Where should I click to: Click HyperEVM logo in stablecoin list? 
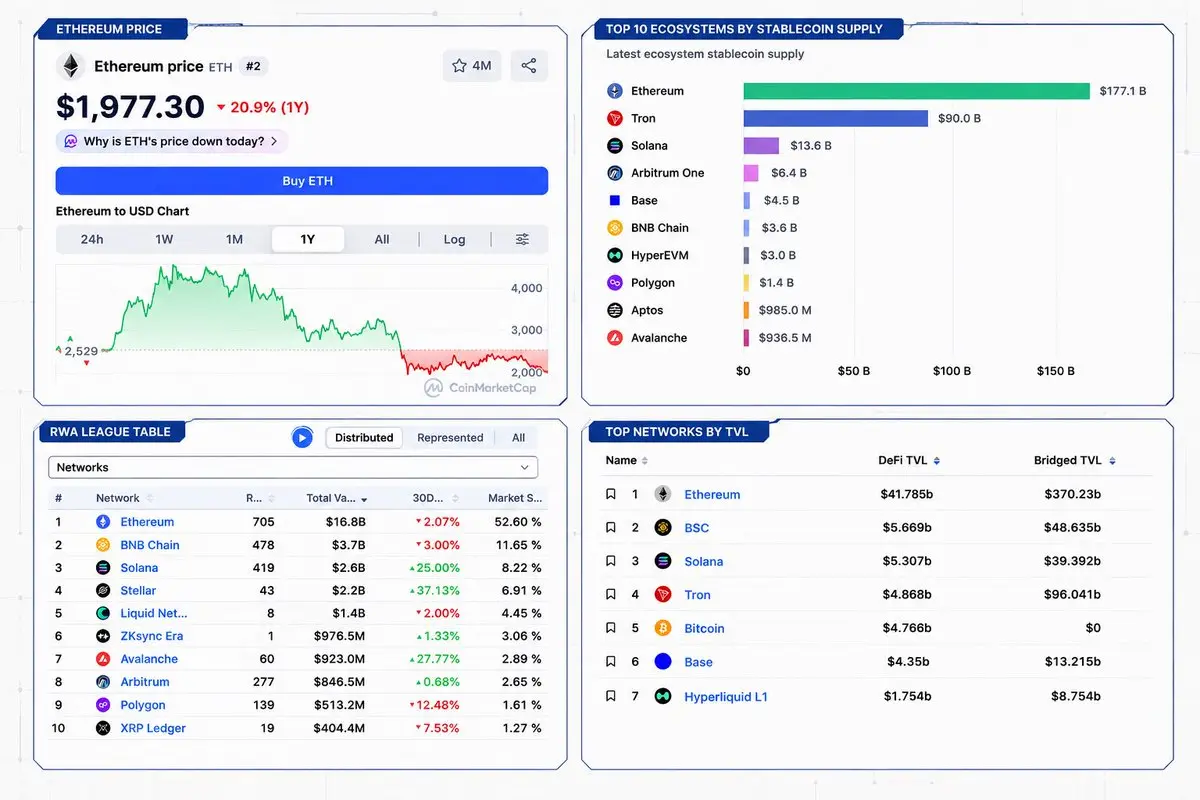[615, 256]
